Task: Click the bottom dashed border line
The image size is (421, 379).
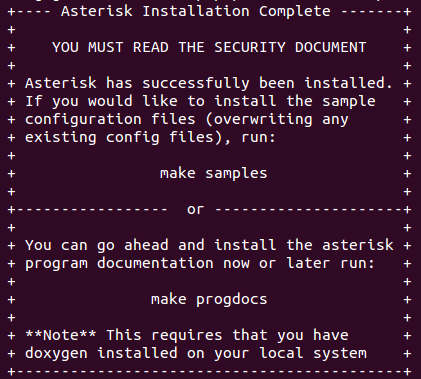Action: (209, 371)
